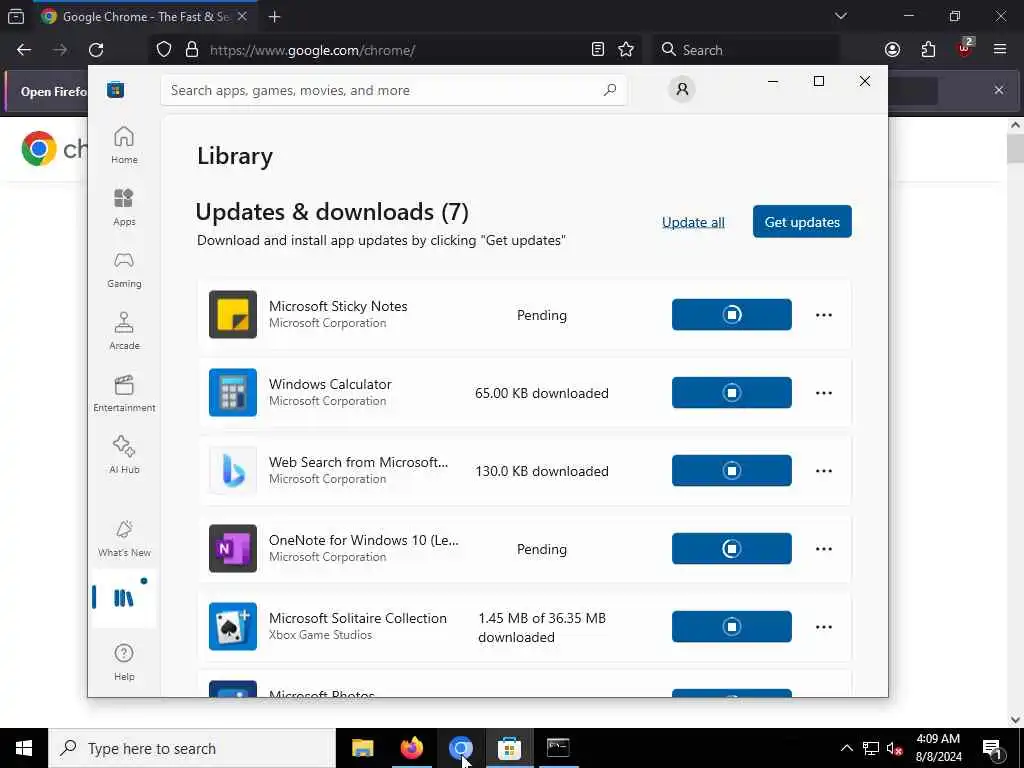
Task: Click the Microsoft Solitaire Collection icon
Action: [x=232, y=626]
